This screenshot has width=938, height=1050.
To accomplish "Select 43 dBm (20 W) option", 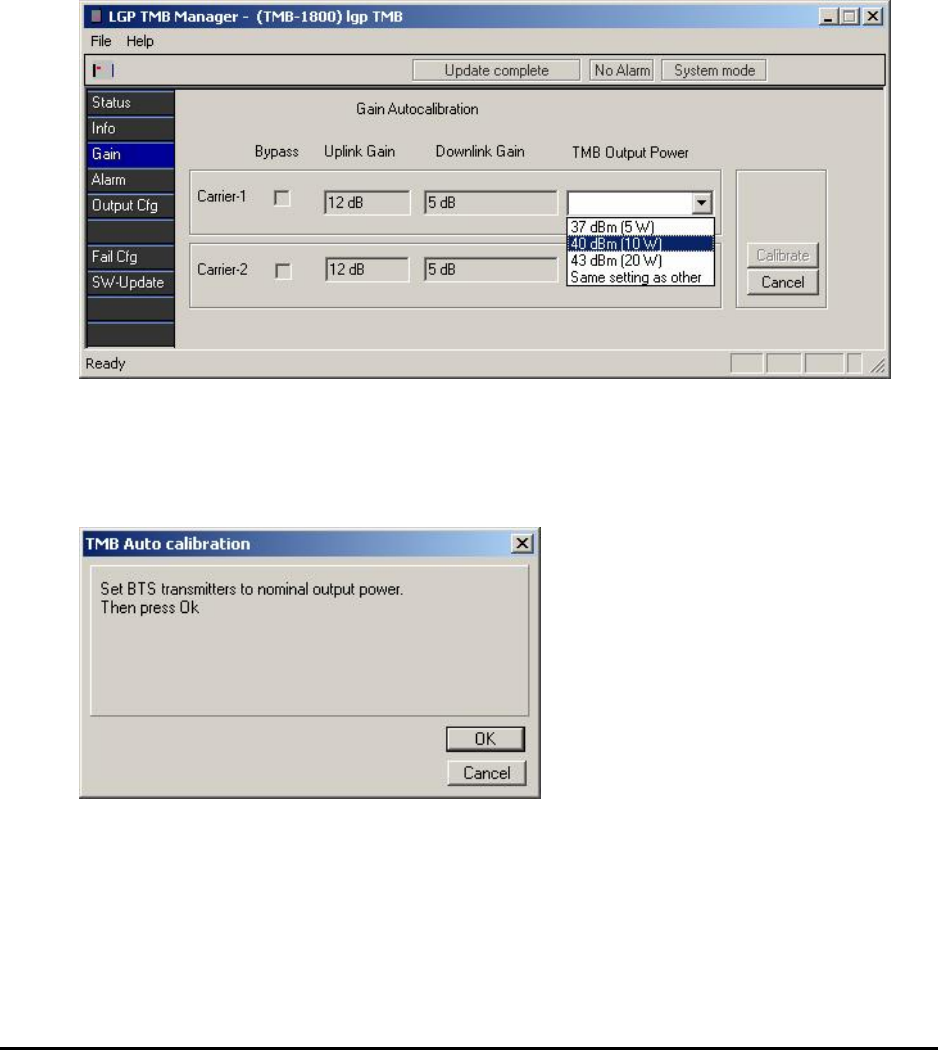I will (640, 260).
